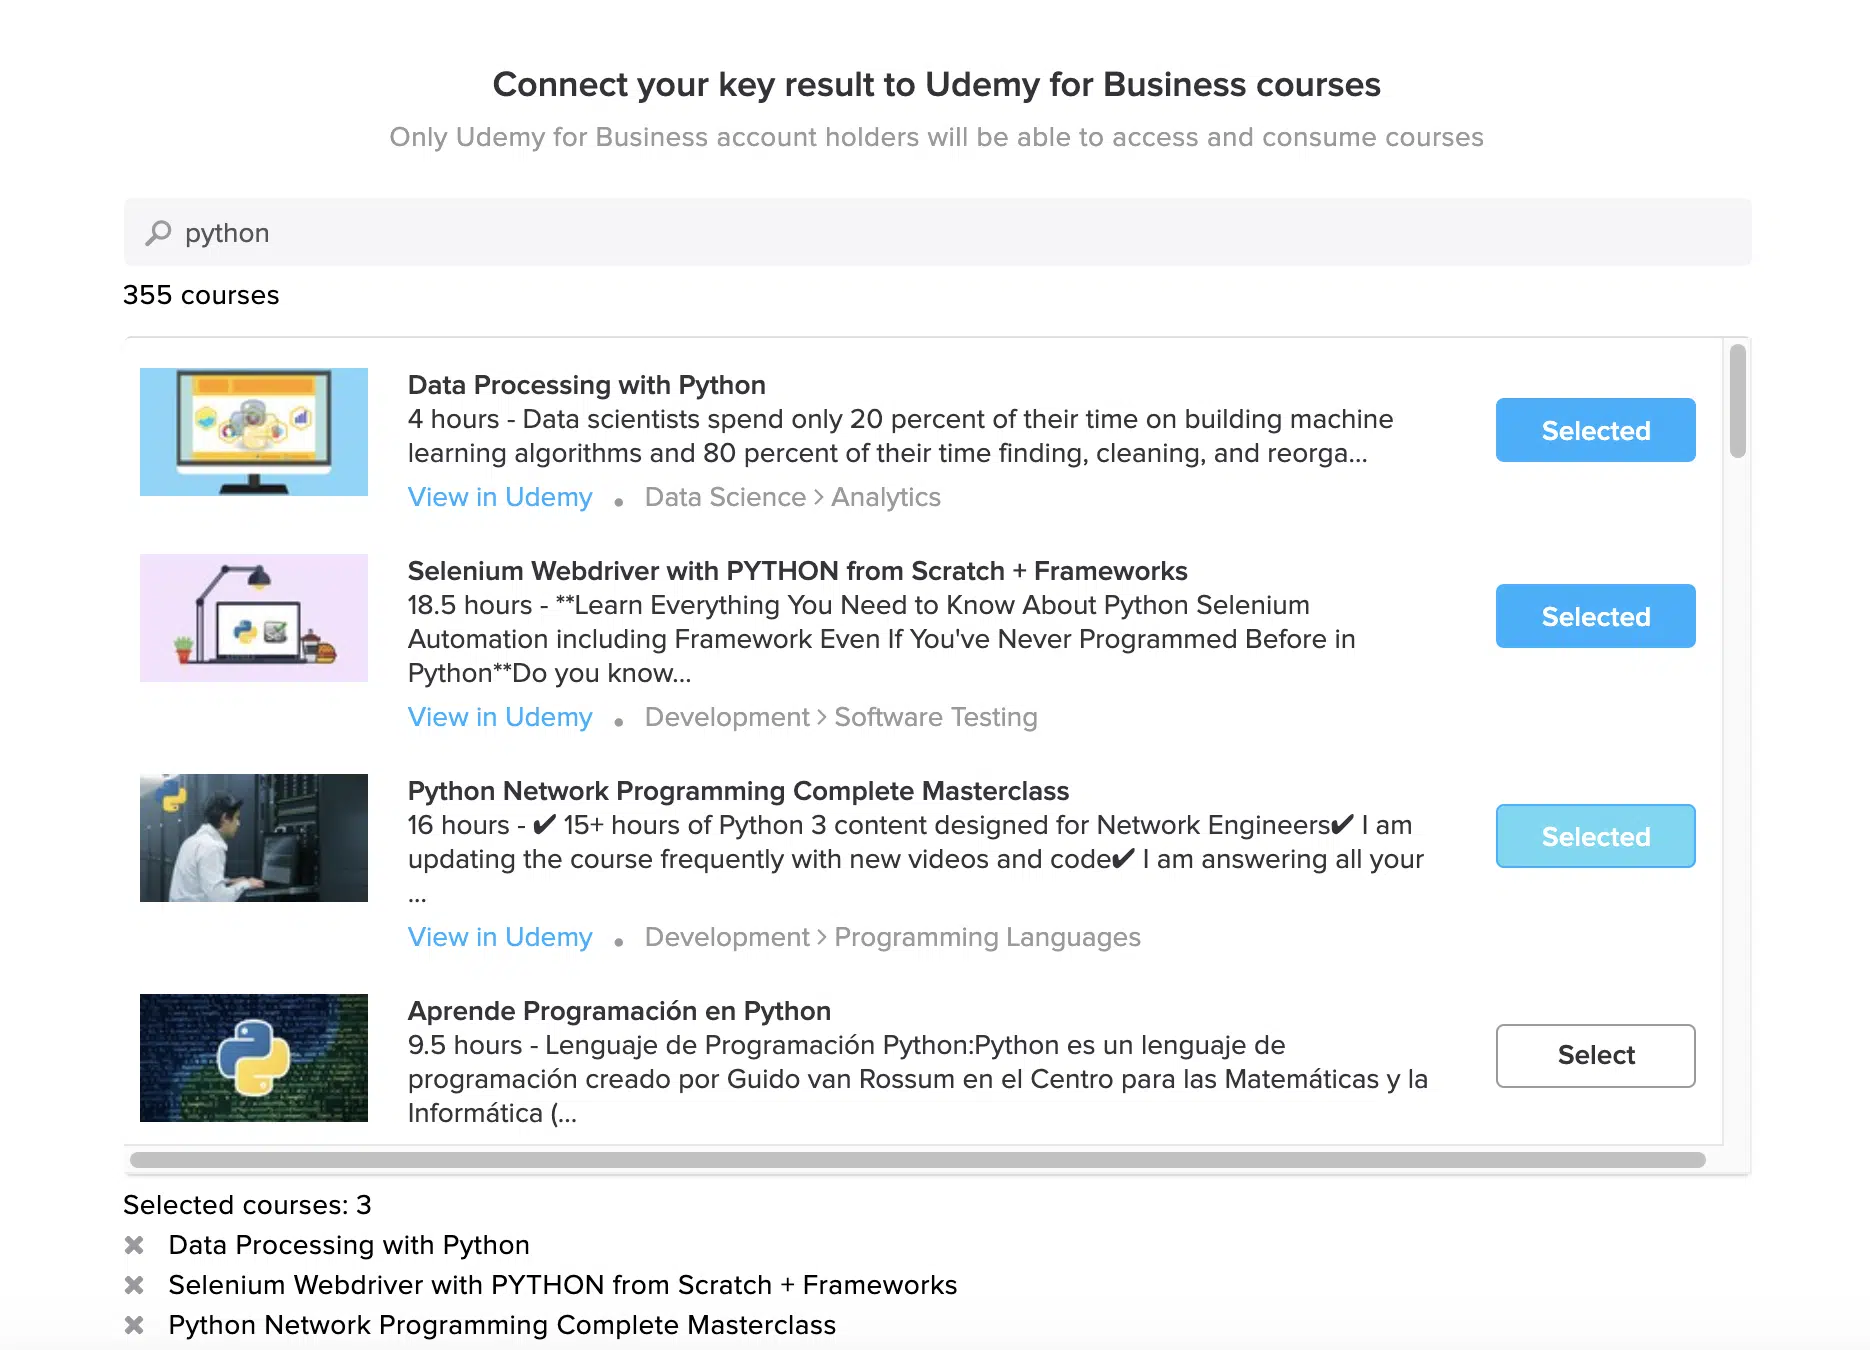Click the vertical scrollbar of the course list

(x=1738, y=401)
